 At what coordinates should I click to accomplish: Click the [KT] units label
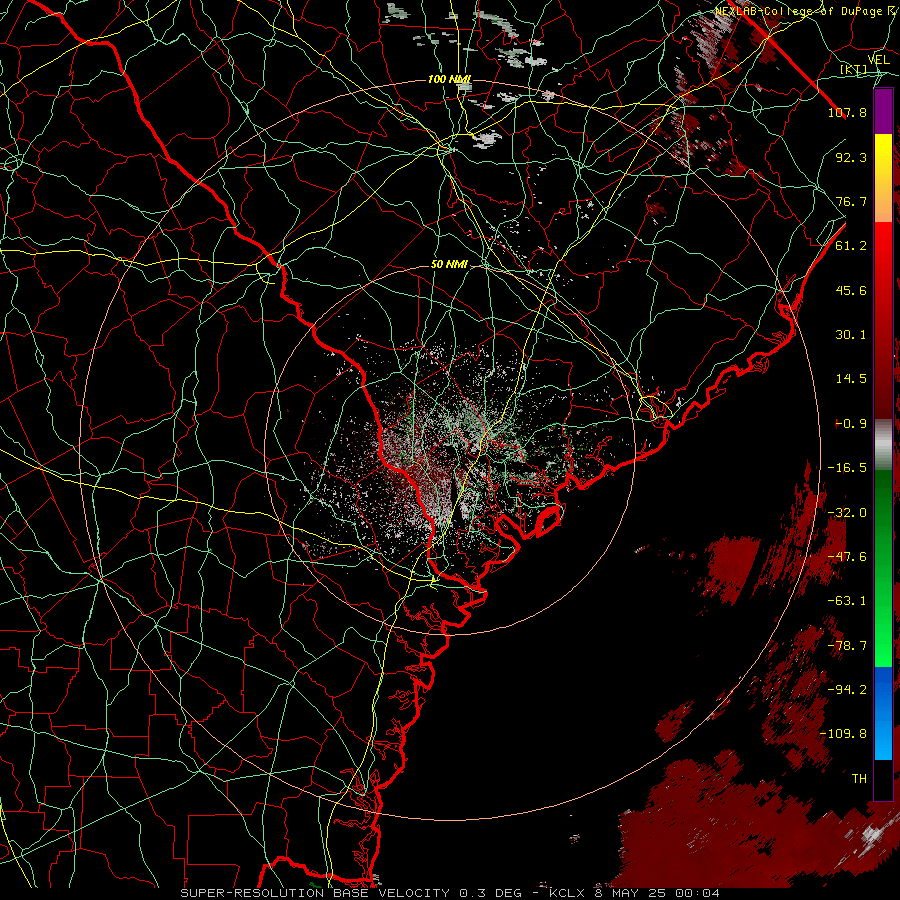point(854,70)
